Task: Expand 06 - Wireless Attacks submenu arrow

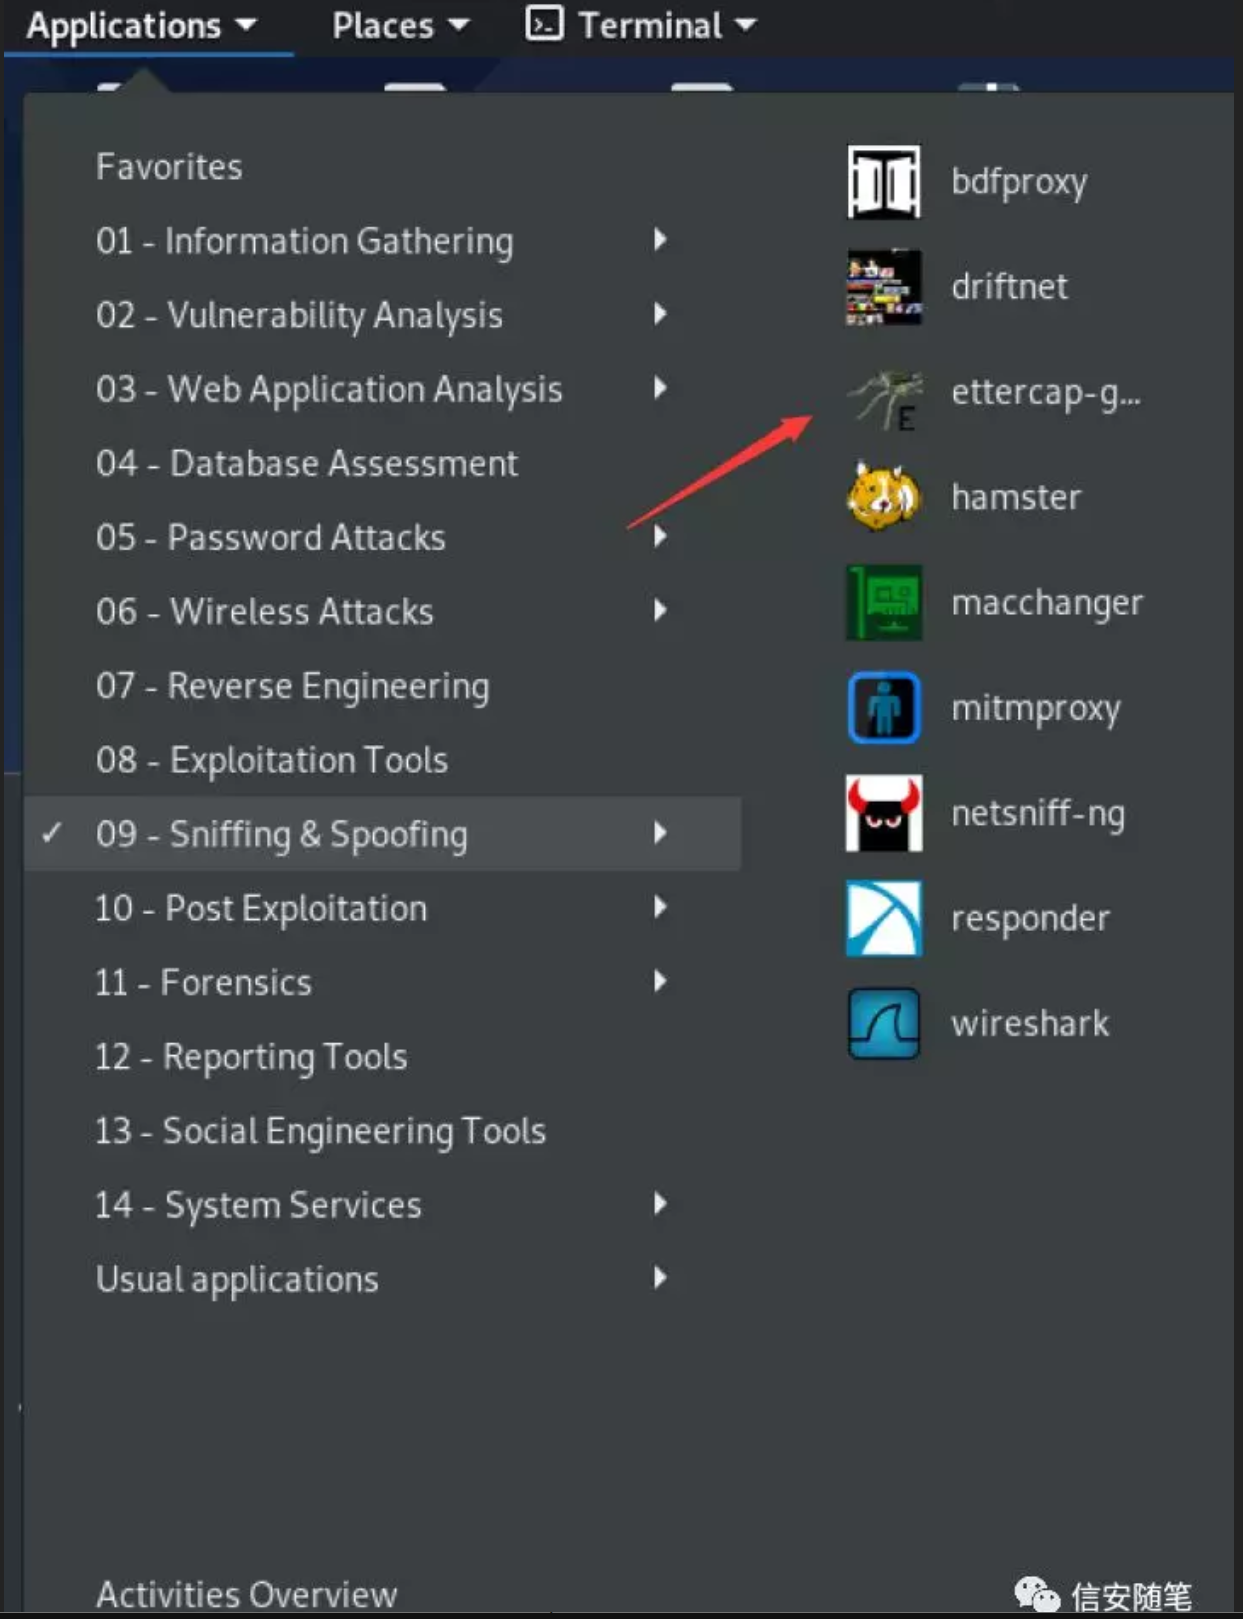Action: coord(659,610)
